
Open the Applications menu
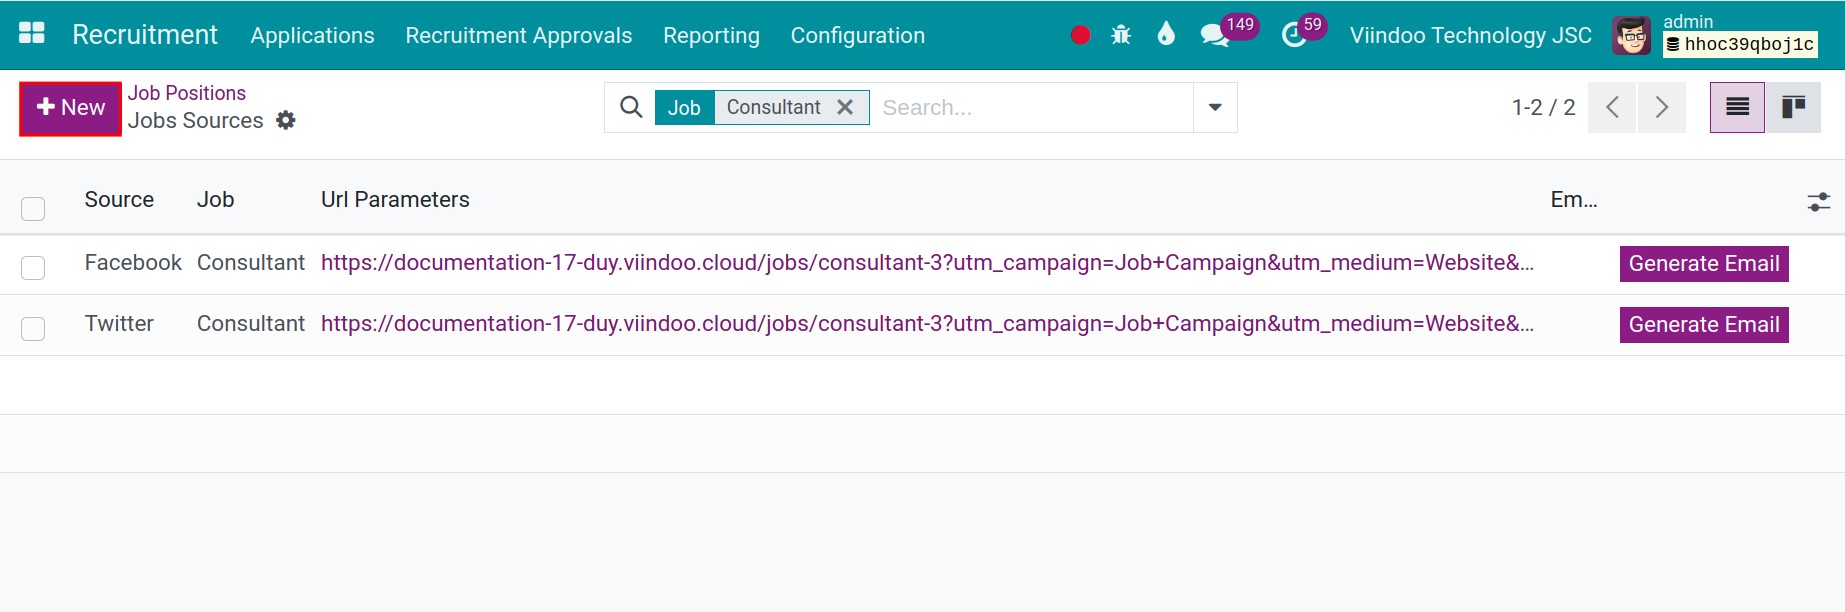pyautogui.click(x=312, y=35)
